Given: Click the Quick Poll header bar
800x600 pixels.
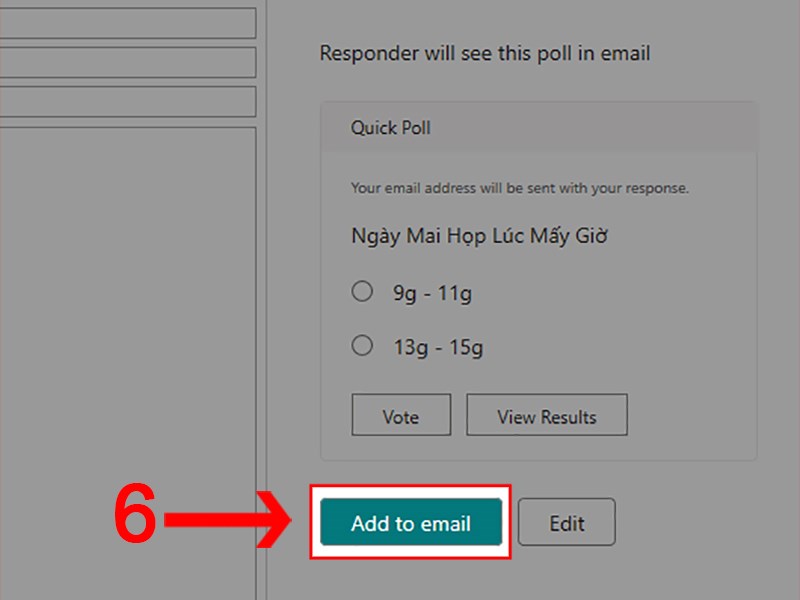Looking at the screenshot, I should pyautogui.click(x=538, y=128).
